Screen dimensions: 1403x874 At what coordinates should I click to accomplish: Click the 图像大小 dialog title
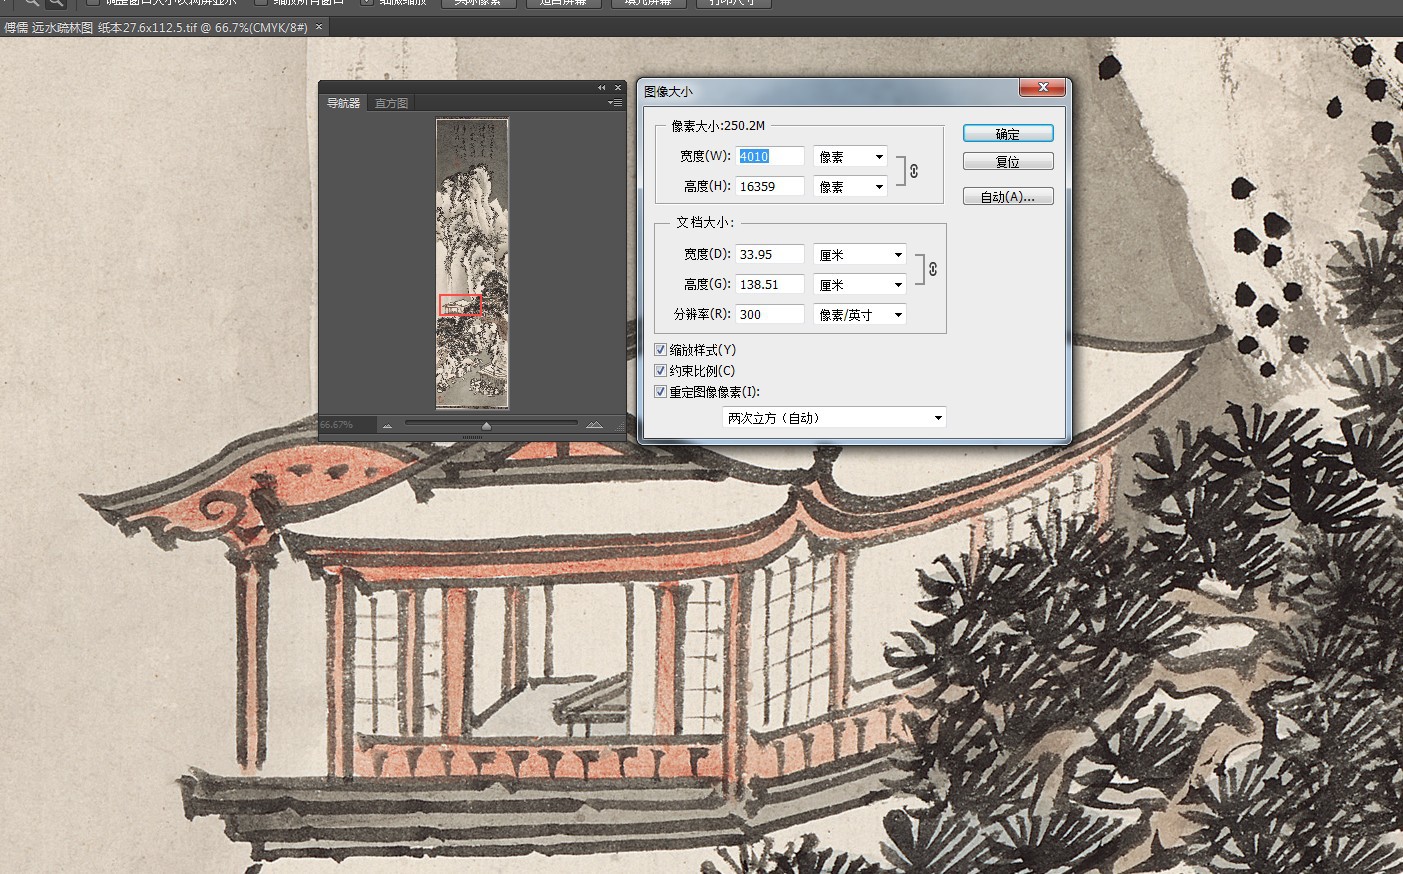(668, 91)
